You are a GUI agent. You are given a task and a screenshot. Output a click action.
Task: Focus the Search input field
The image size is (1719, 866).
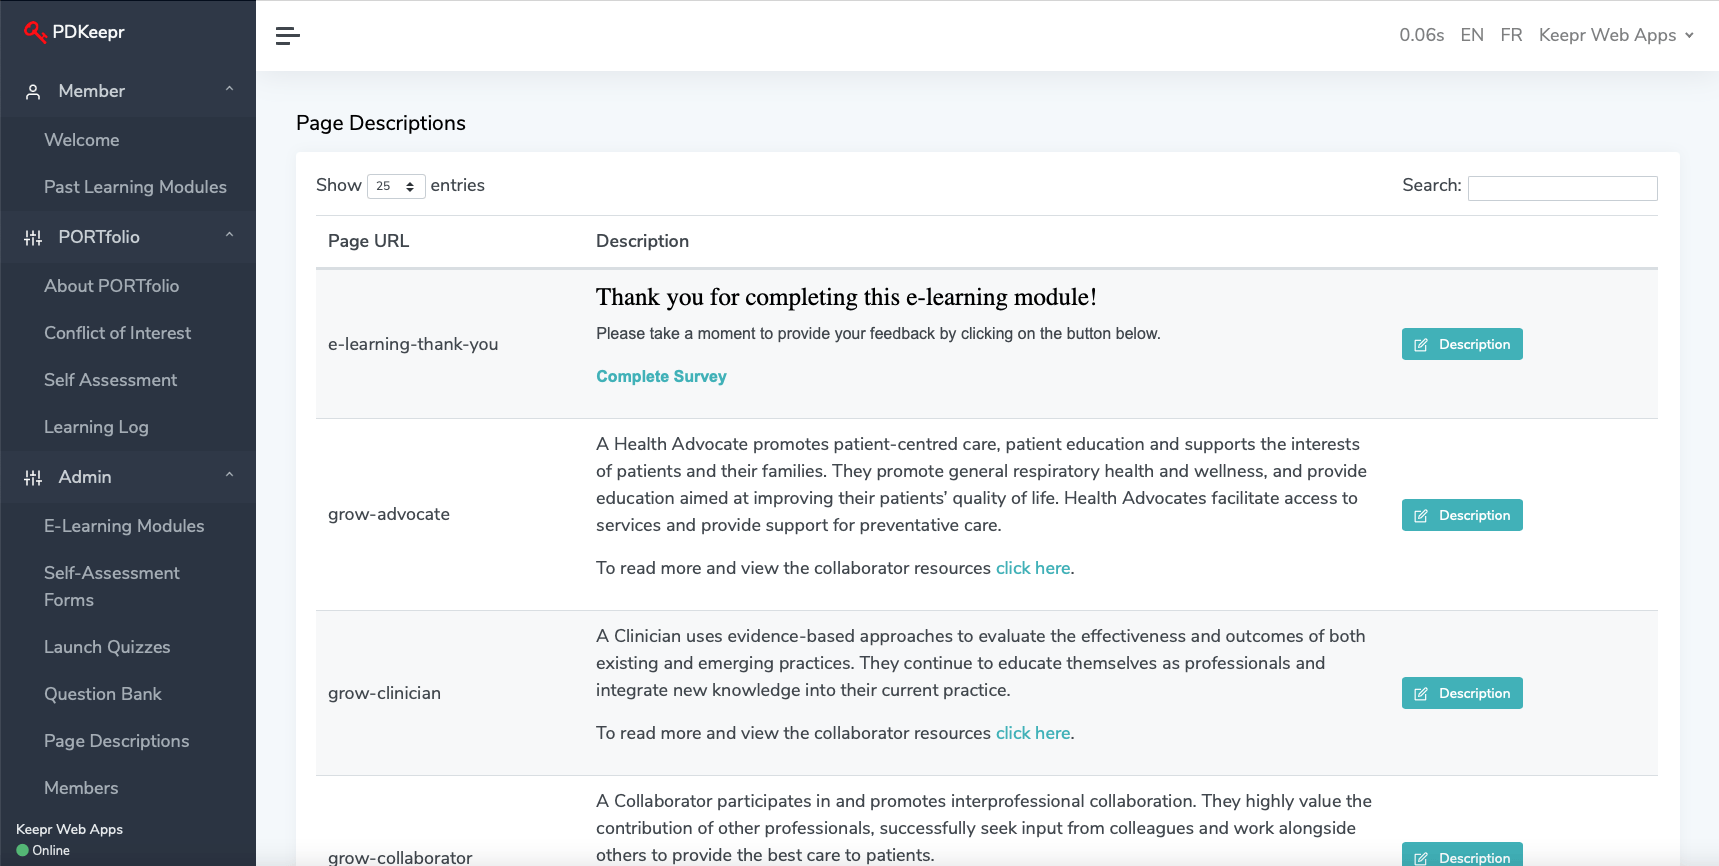[1562, 188]
